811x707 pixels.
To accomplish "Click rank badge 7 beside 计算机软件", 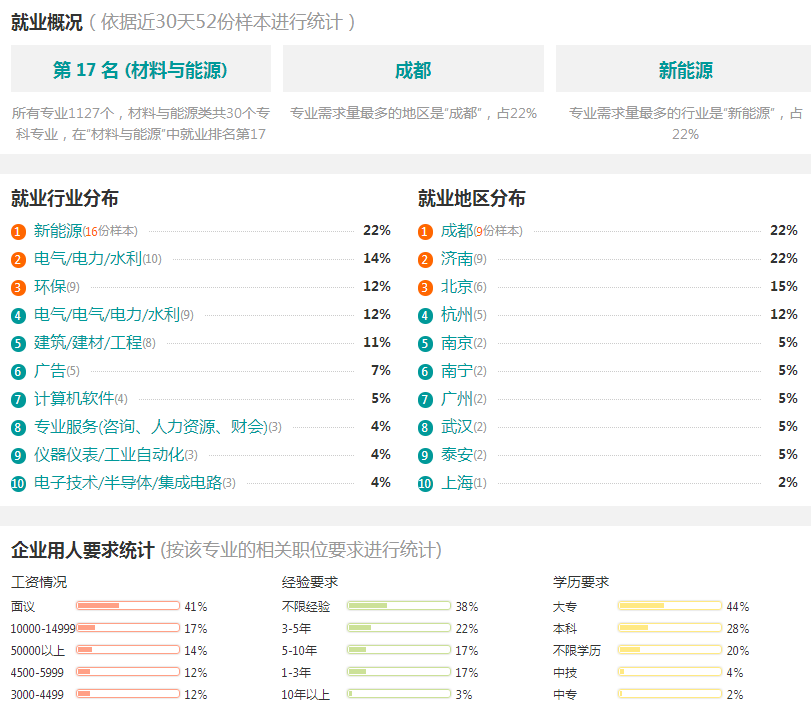I will pyautogui.click(x=18, y=399).
